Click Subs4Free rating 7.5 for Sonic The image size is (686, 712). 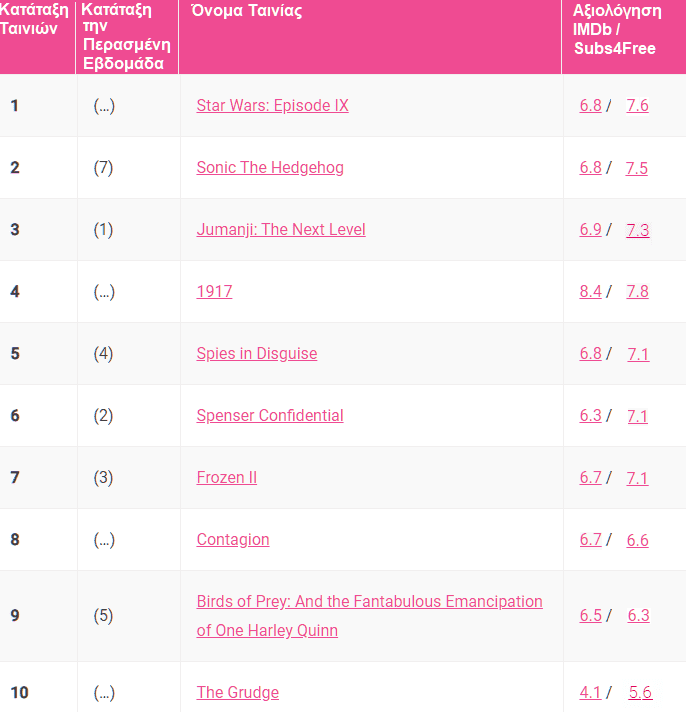[x=637, y=168]
